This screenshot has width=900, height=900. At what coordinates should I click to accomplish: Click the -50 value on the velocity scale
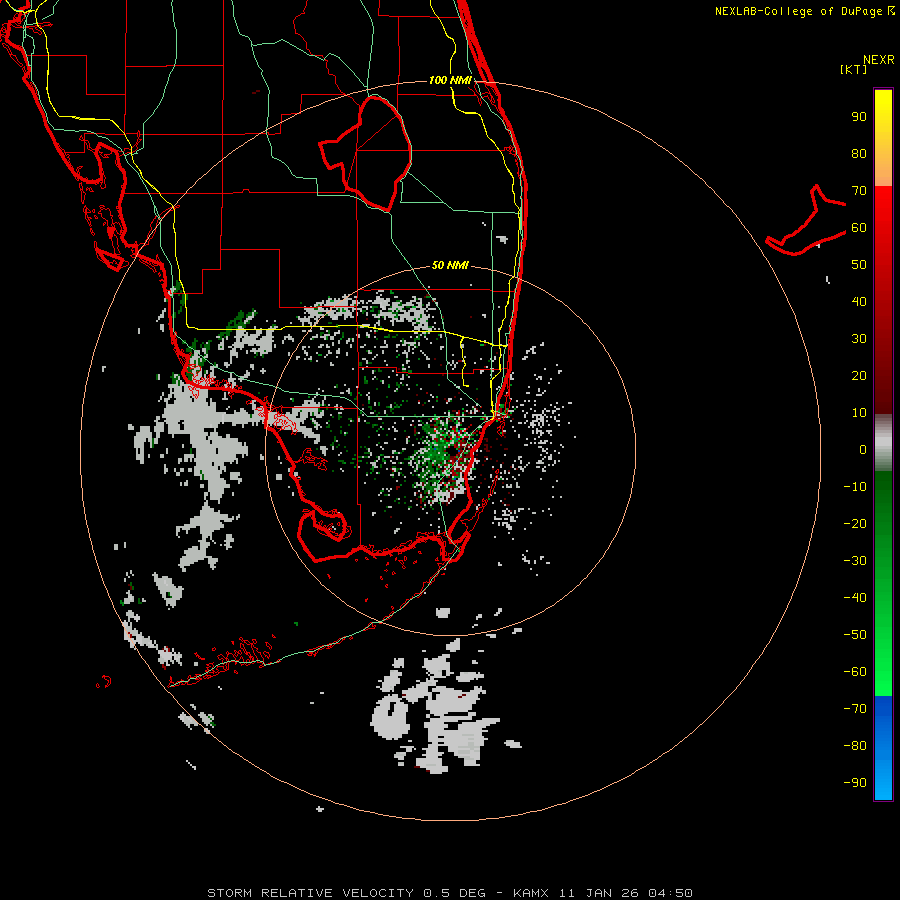pyautogui.click(x=855, y=635)
